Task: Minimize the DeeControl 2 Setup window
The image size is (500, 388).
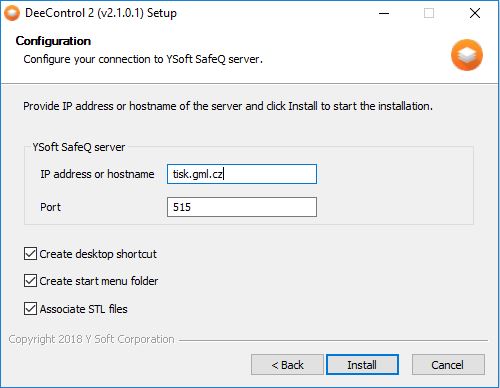Action: pyautogui.click(x=384, y=13)
